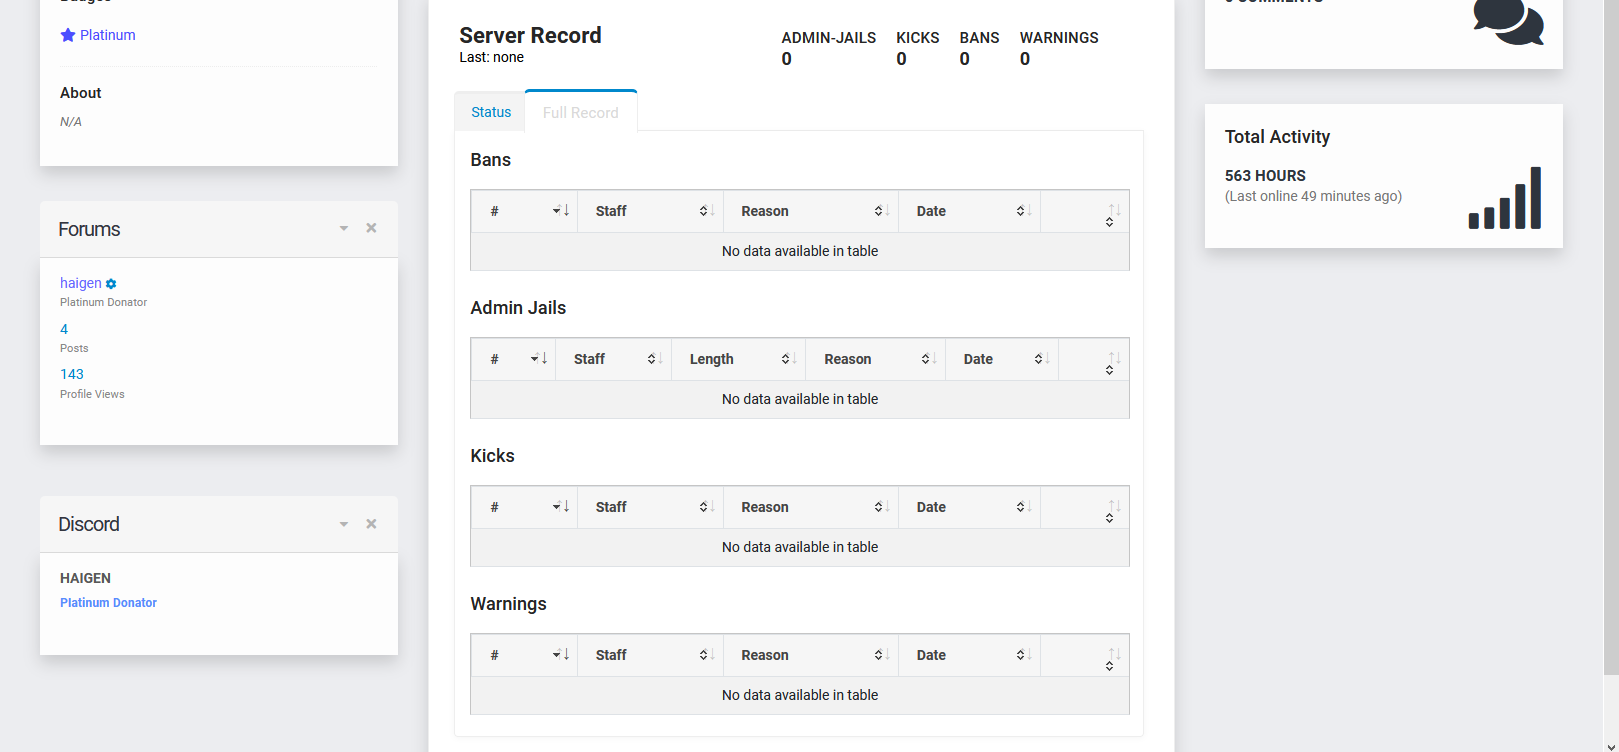Switch to the Status tab

491,112
